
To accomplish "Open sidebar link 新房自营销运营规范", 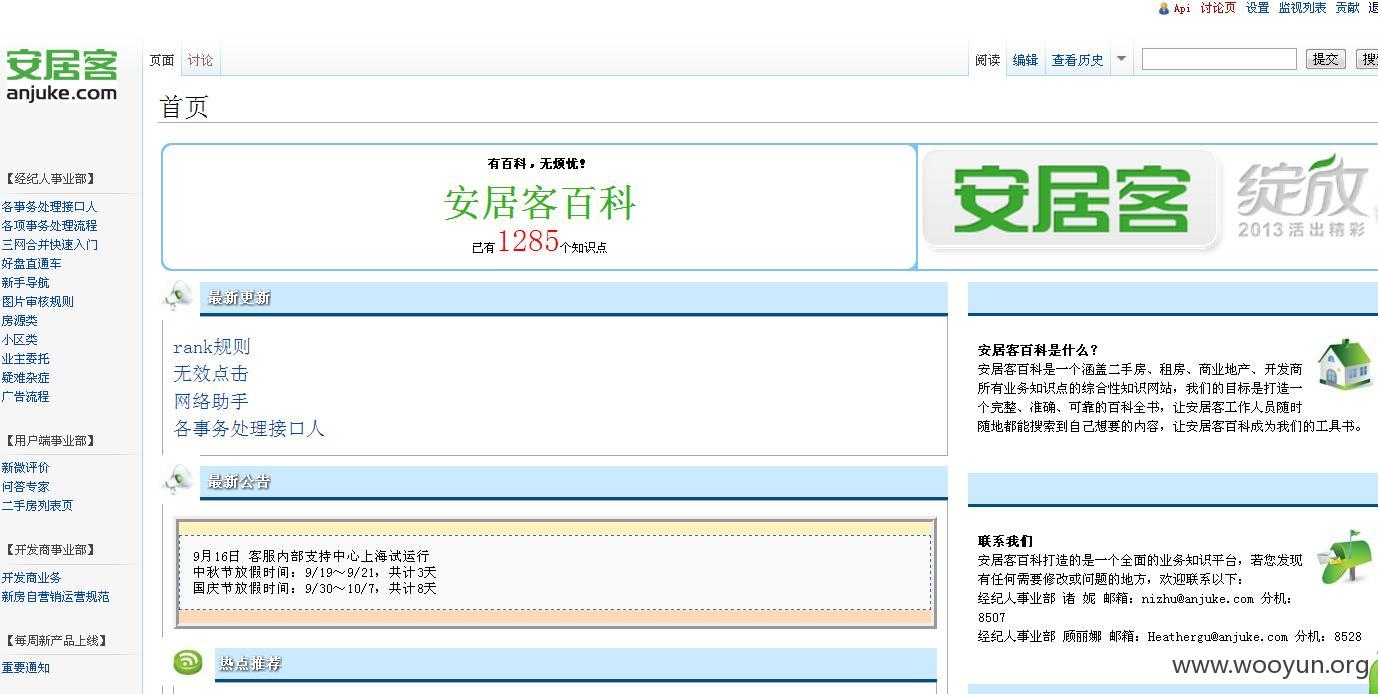I will 55,597.
